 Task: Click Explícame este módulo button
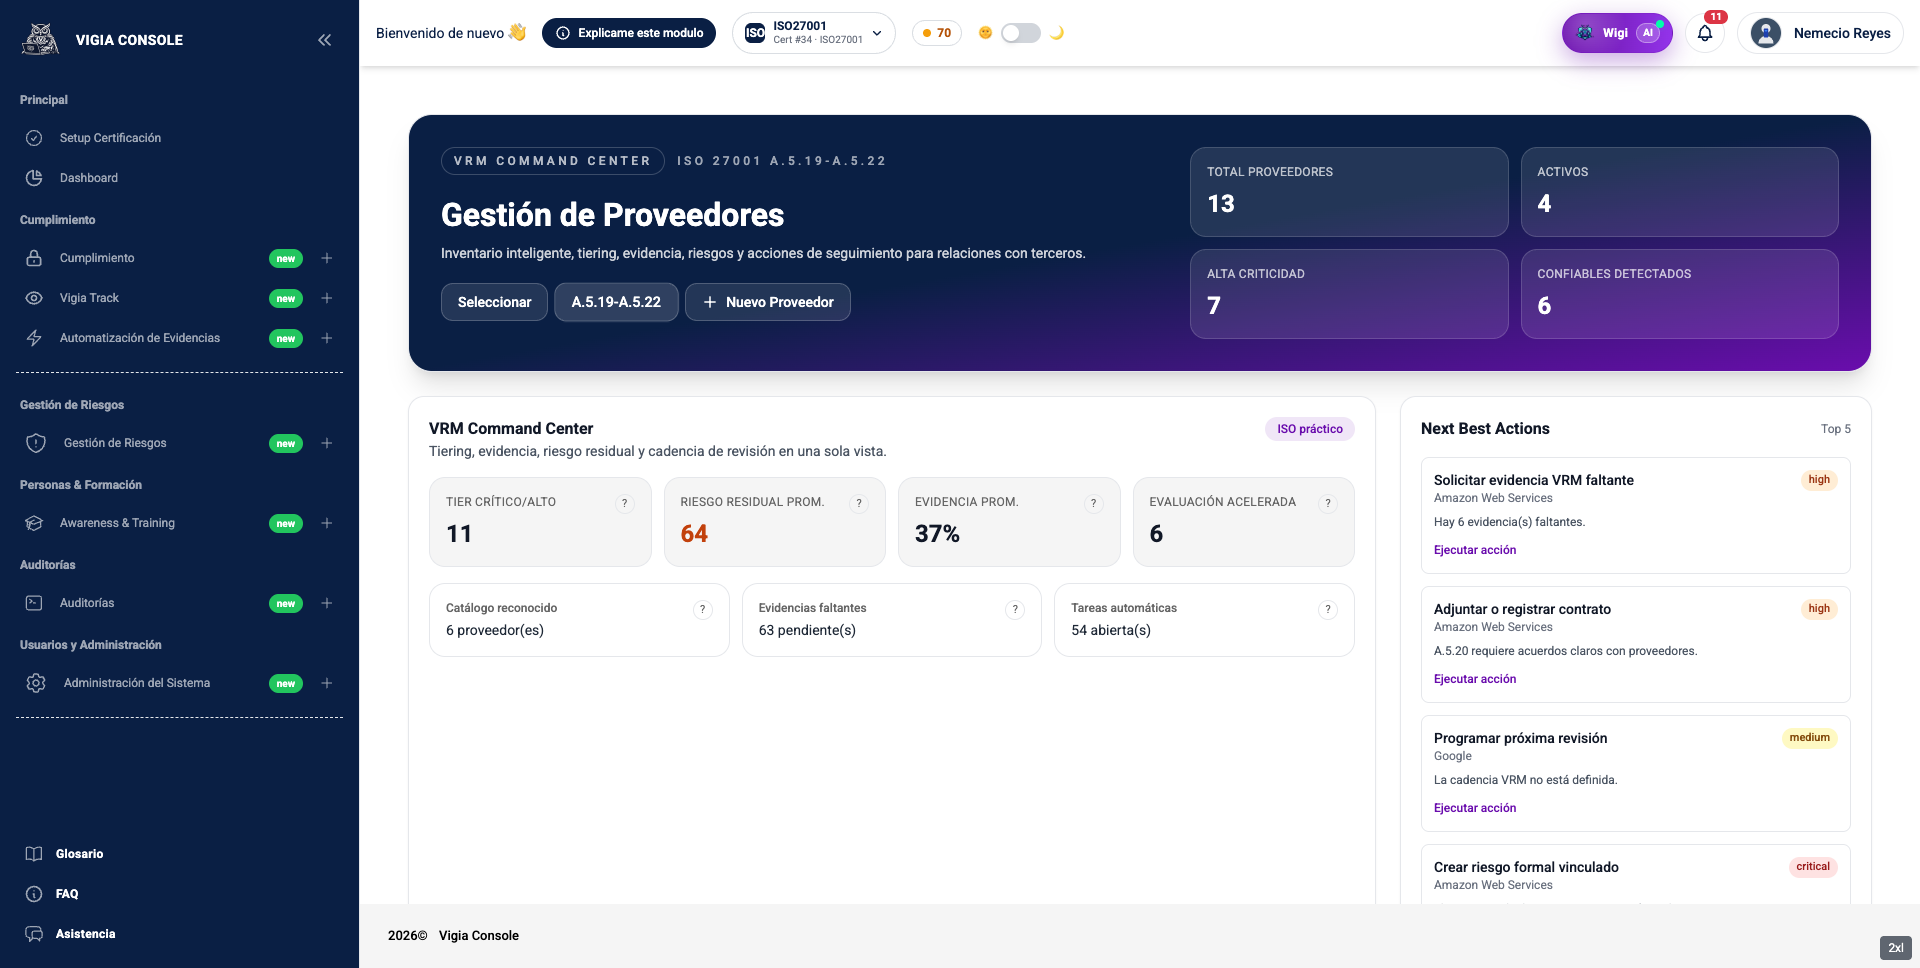click(629, 33)
